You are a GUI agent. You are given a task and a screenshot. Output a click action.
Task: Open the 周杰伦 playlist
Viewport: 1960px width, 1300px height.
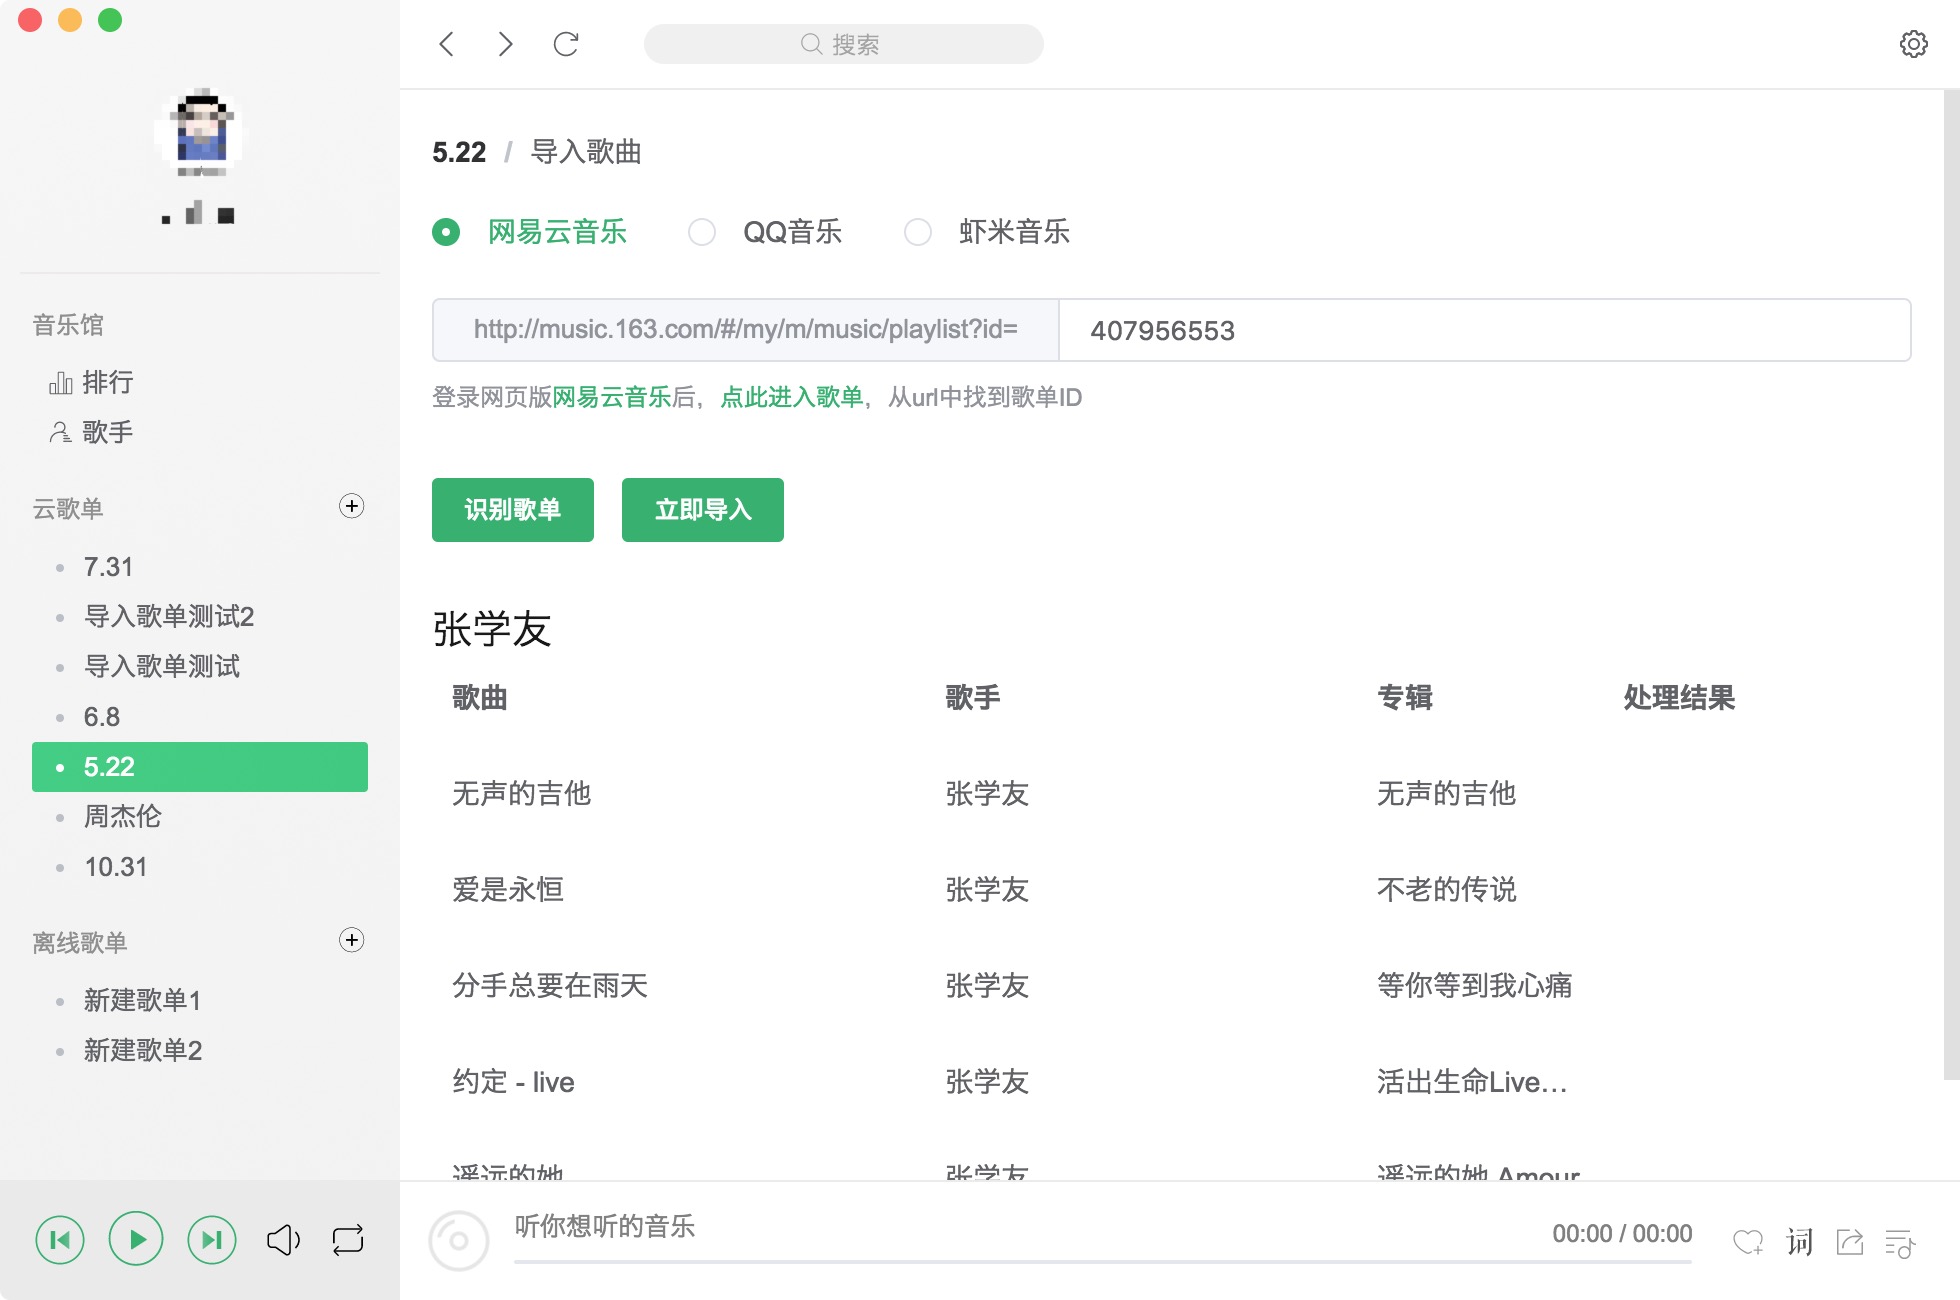point(122,816)
